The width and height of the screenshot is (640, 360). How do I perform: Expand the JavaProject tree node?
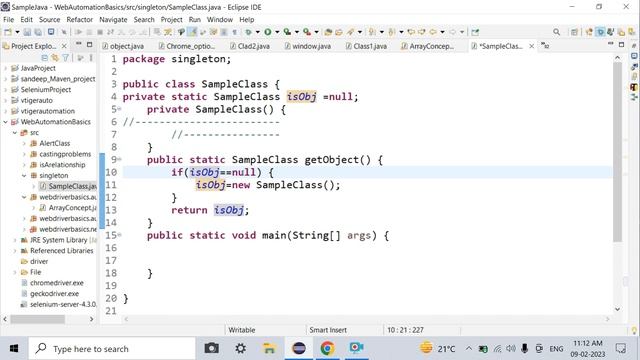(5, 68)
